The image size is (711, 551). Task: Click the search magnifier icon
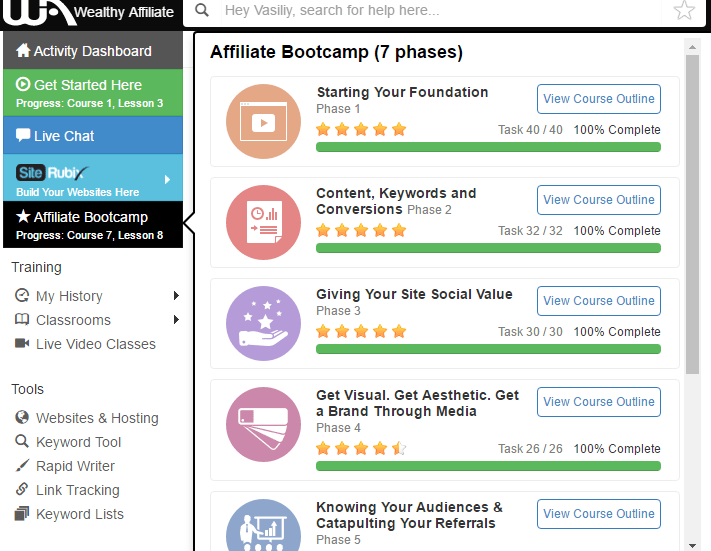[x=202, y=10]
